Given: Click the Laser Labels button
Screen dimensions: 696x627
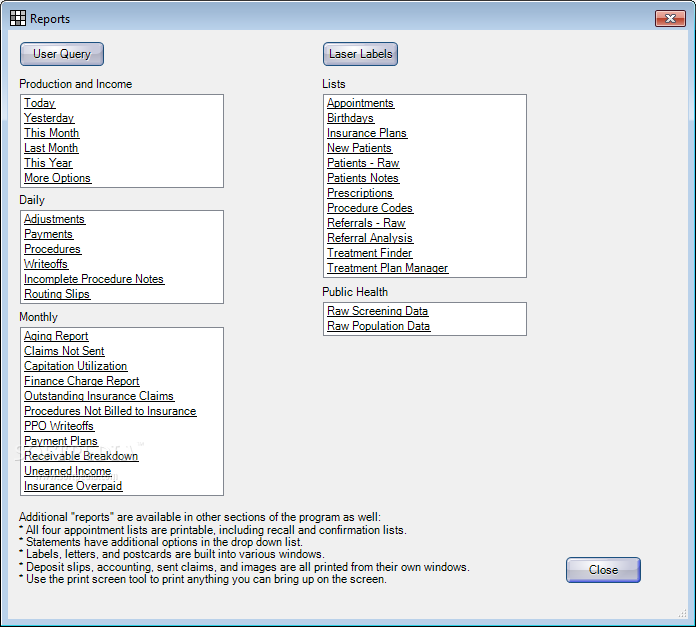Looking at the screenshot, I should point(360,54).
